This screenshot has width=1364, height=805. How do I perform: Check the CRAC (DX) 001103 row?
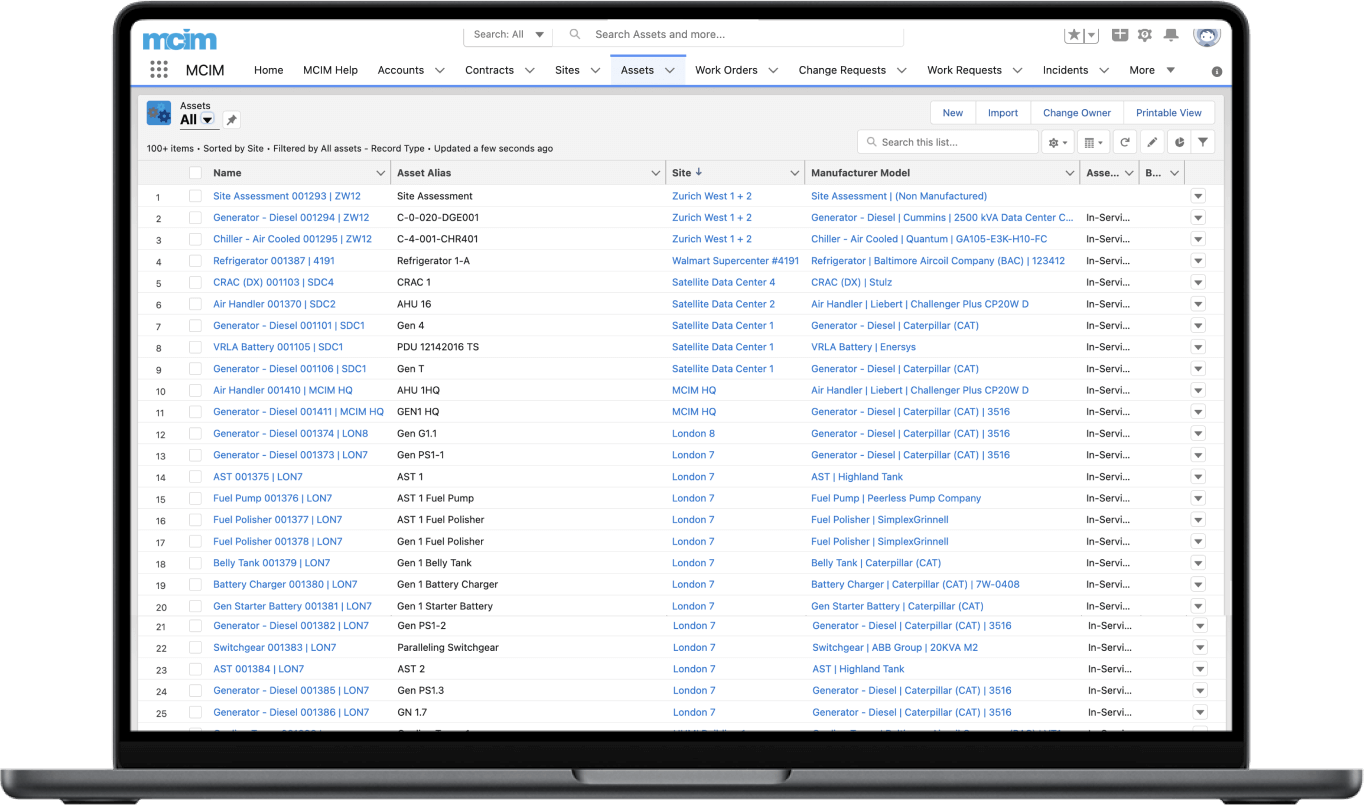(195, 282)
